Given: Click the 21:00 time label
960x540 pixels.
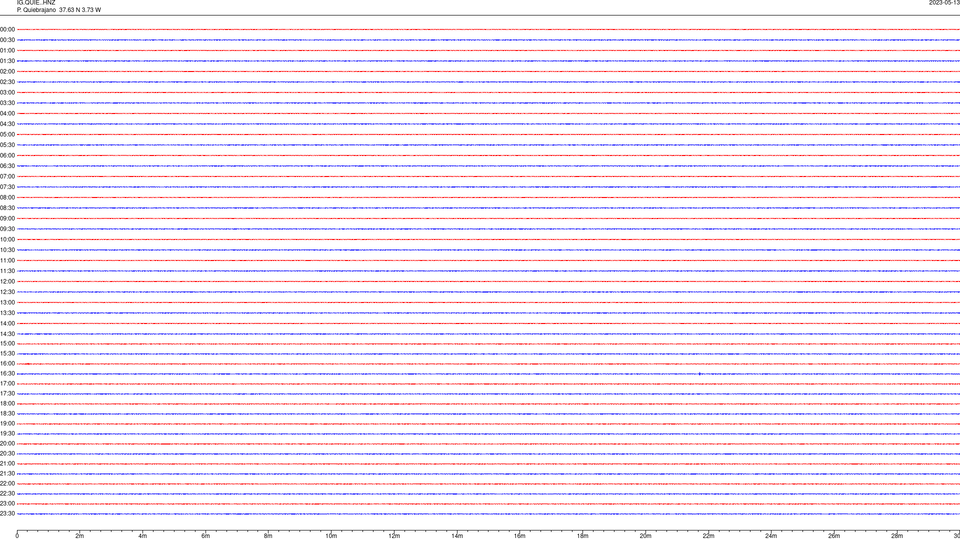Looking at the screenshot, I should [x=7, y=463].
